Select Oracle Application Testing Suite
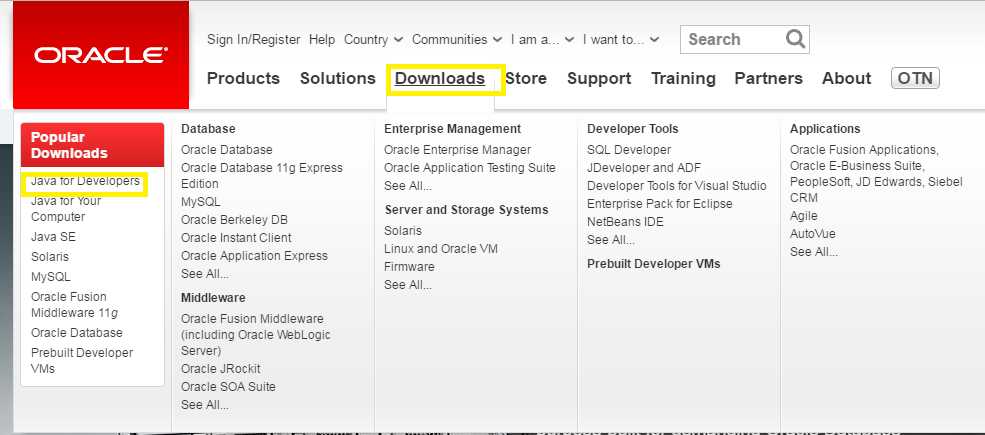The width and height of the screenshot is (985, 435). coord(470,168)
